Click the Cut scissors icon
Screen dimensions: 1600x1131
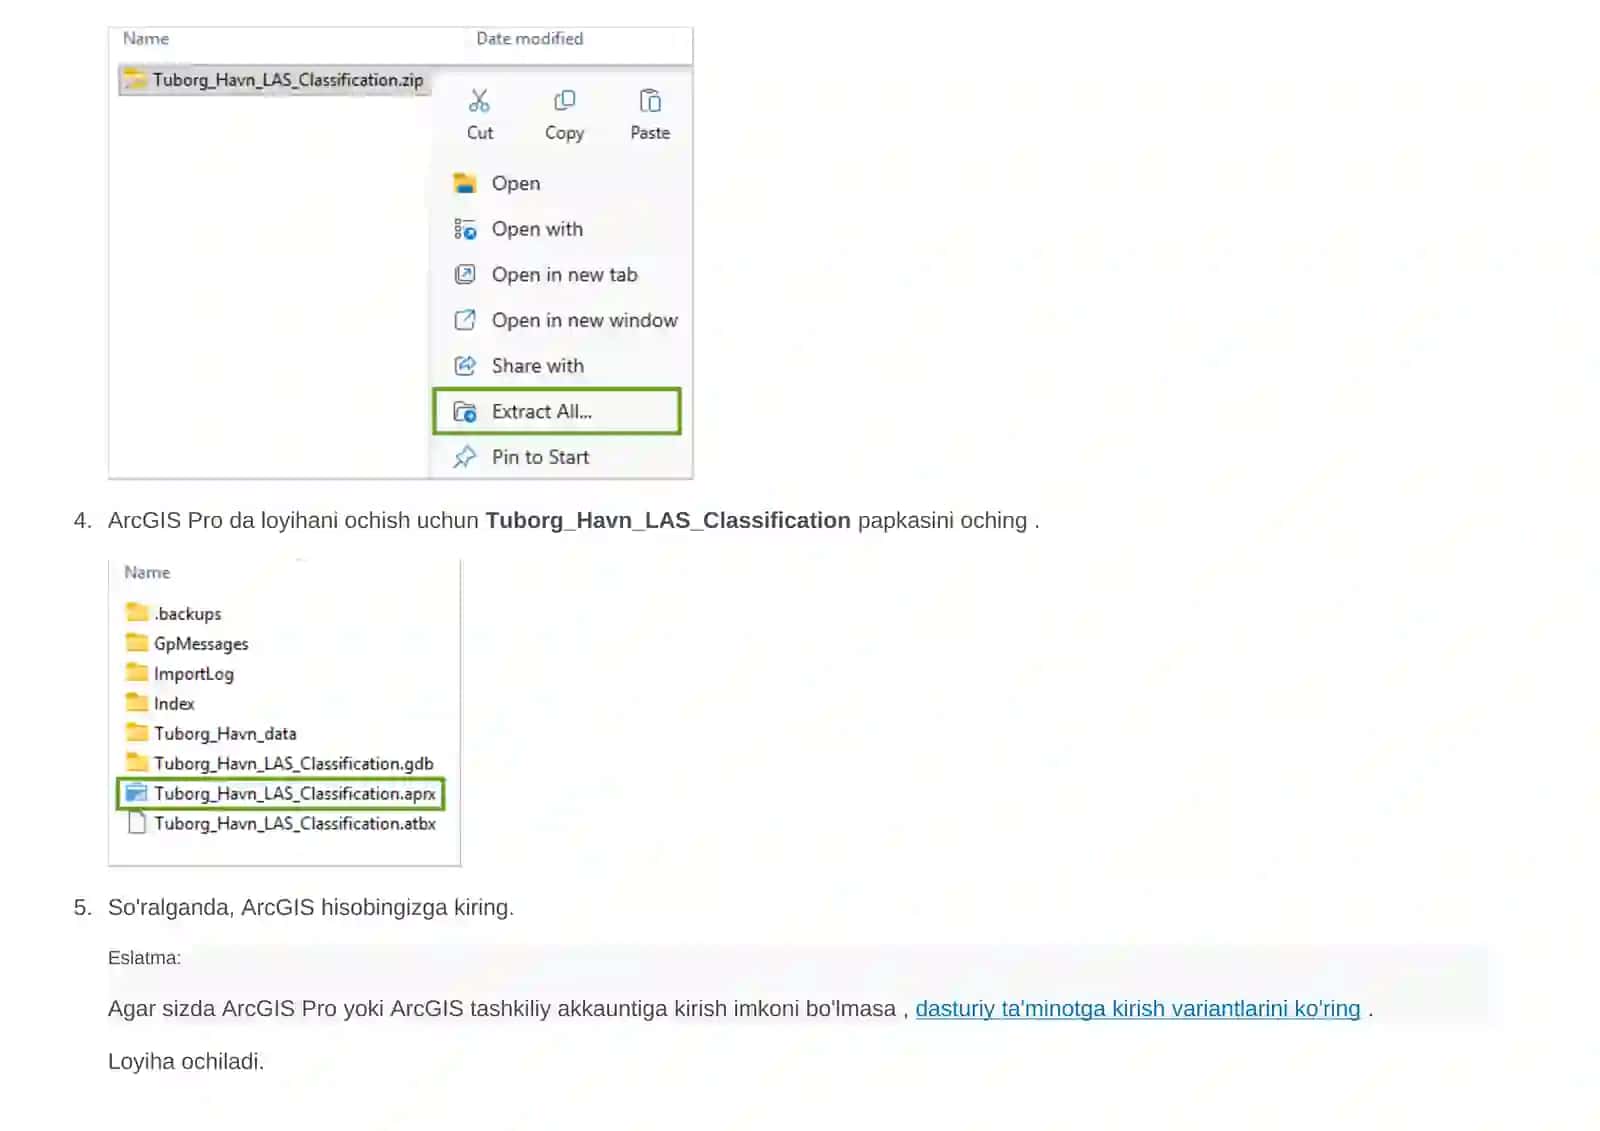[480, 101]
